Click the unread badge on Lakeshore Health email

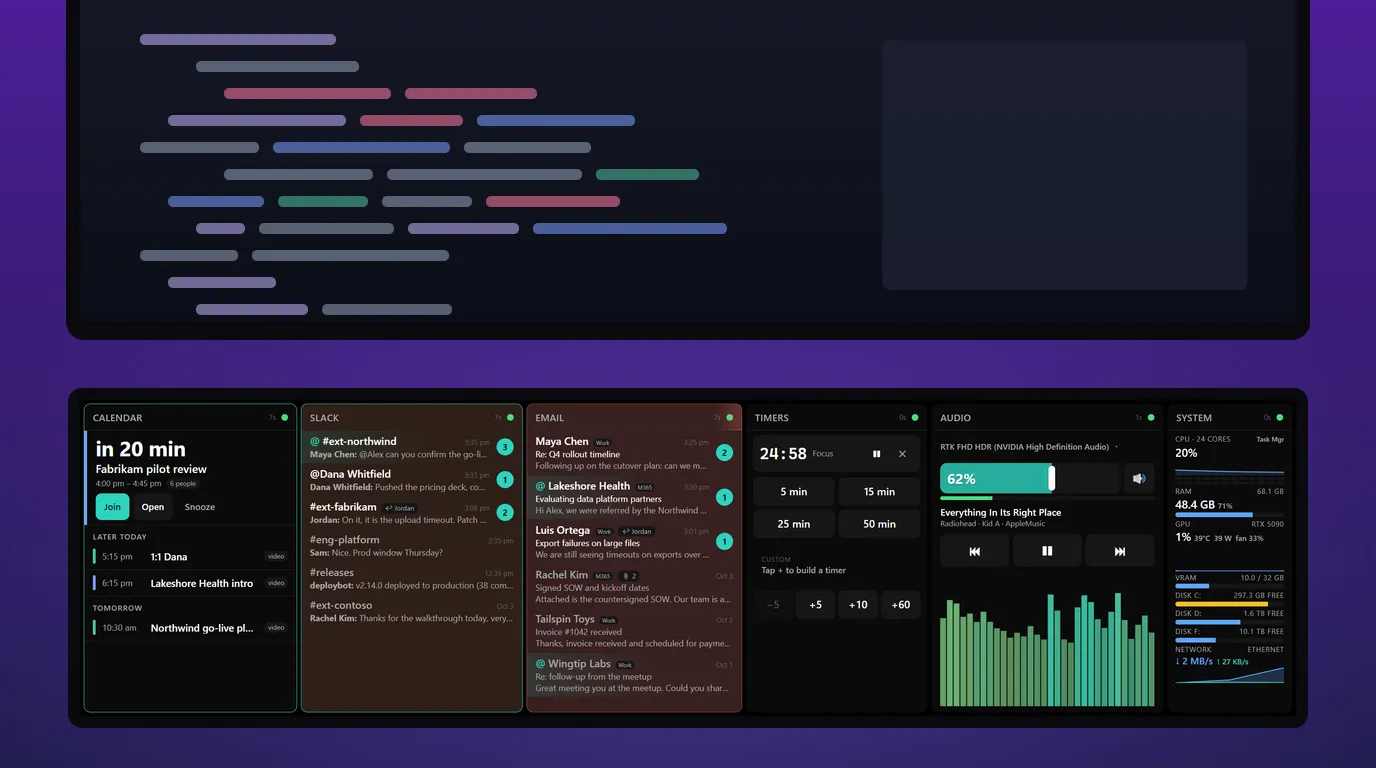point(725,497)
